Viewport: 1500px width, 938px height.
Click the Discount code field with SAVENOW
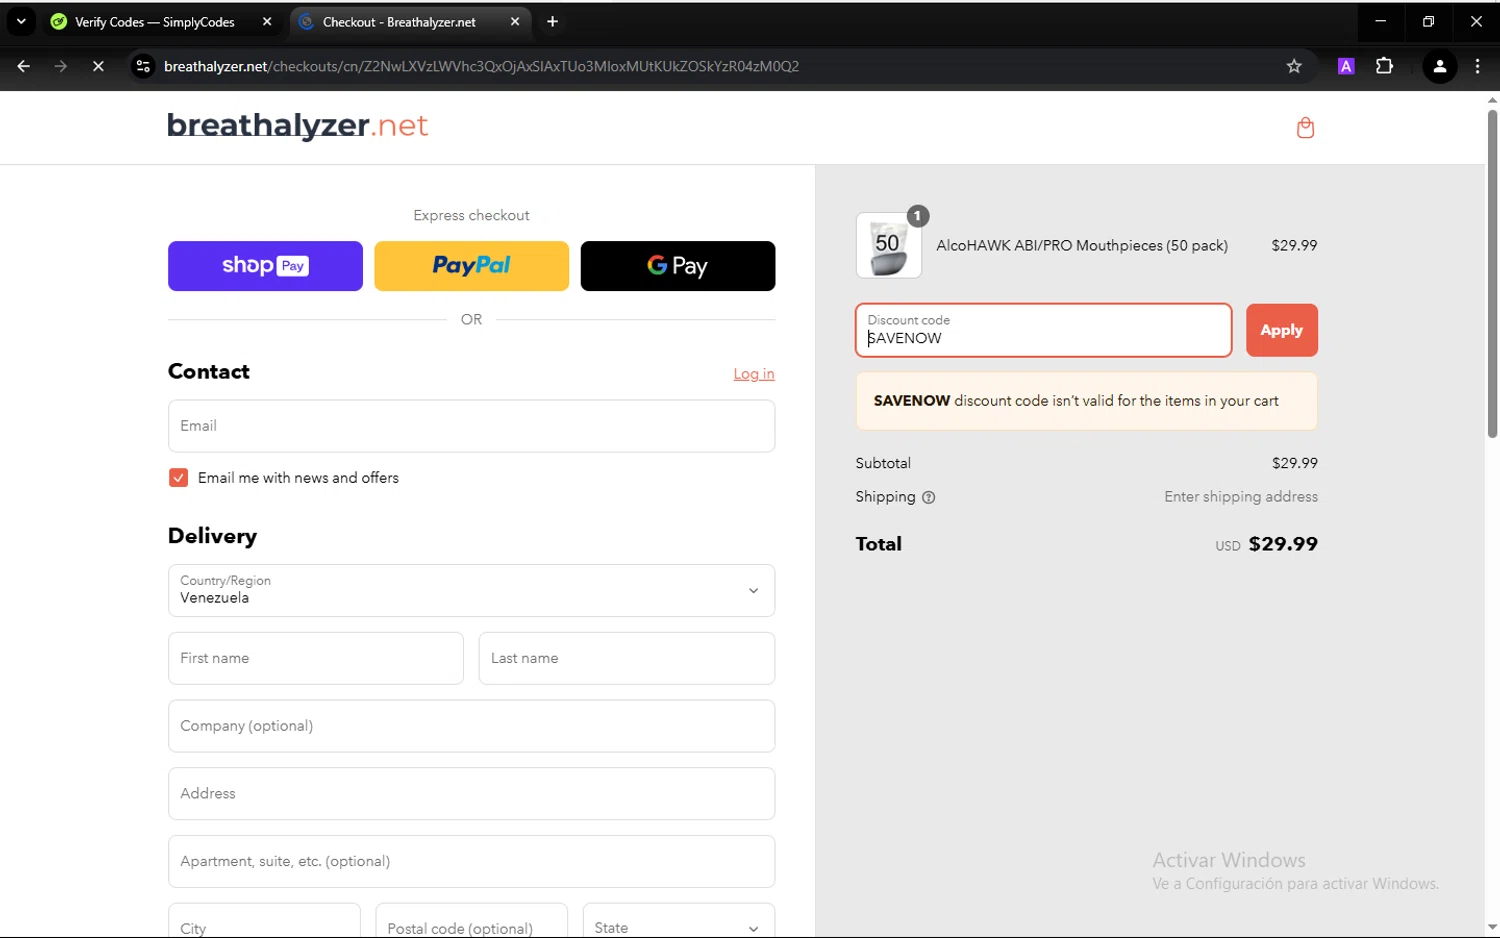click(x=1043, y=330)
